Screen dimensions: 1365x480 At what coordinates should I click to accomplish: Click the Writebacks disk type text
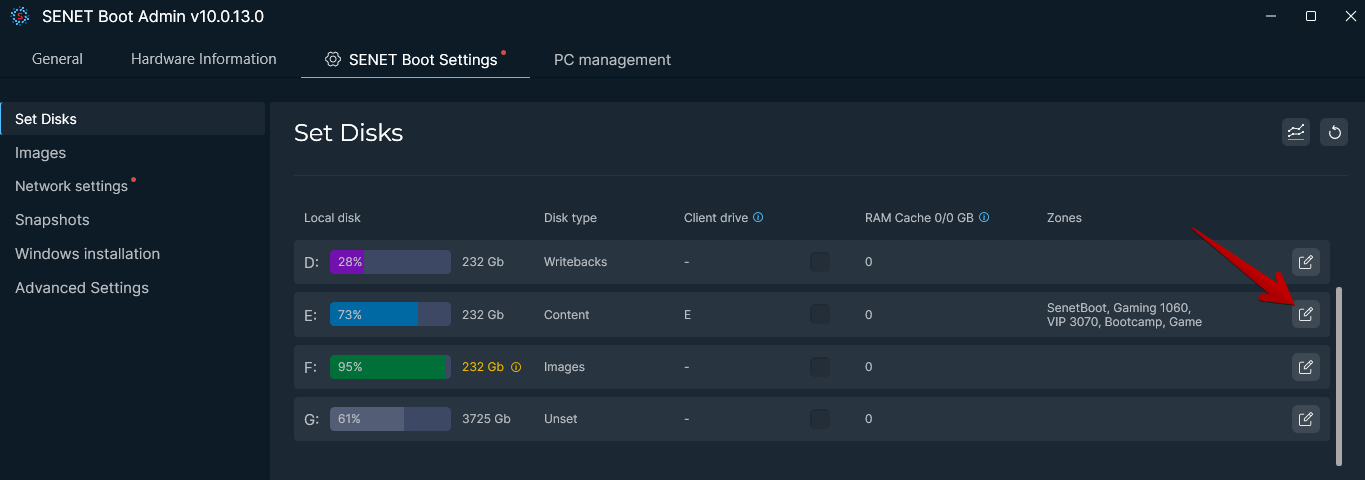tap(575, 262)
